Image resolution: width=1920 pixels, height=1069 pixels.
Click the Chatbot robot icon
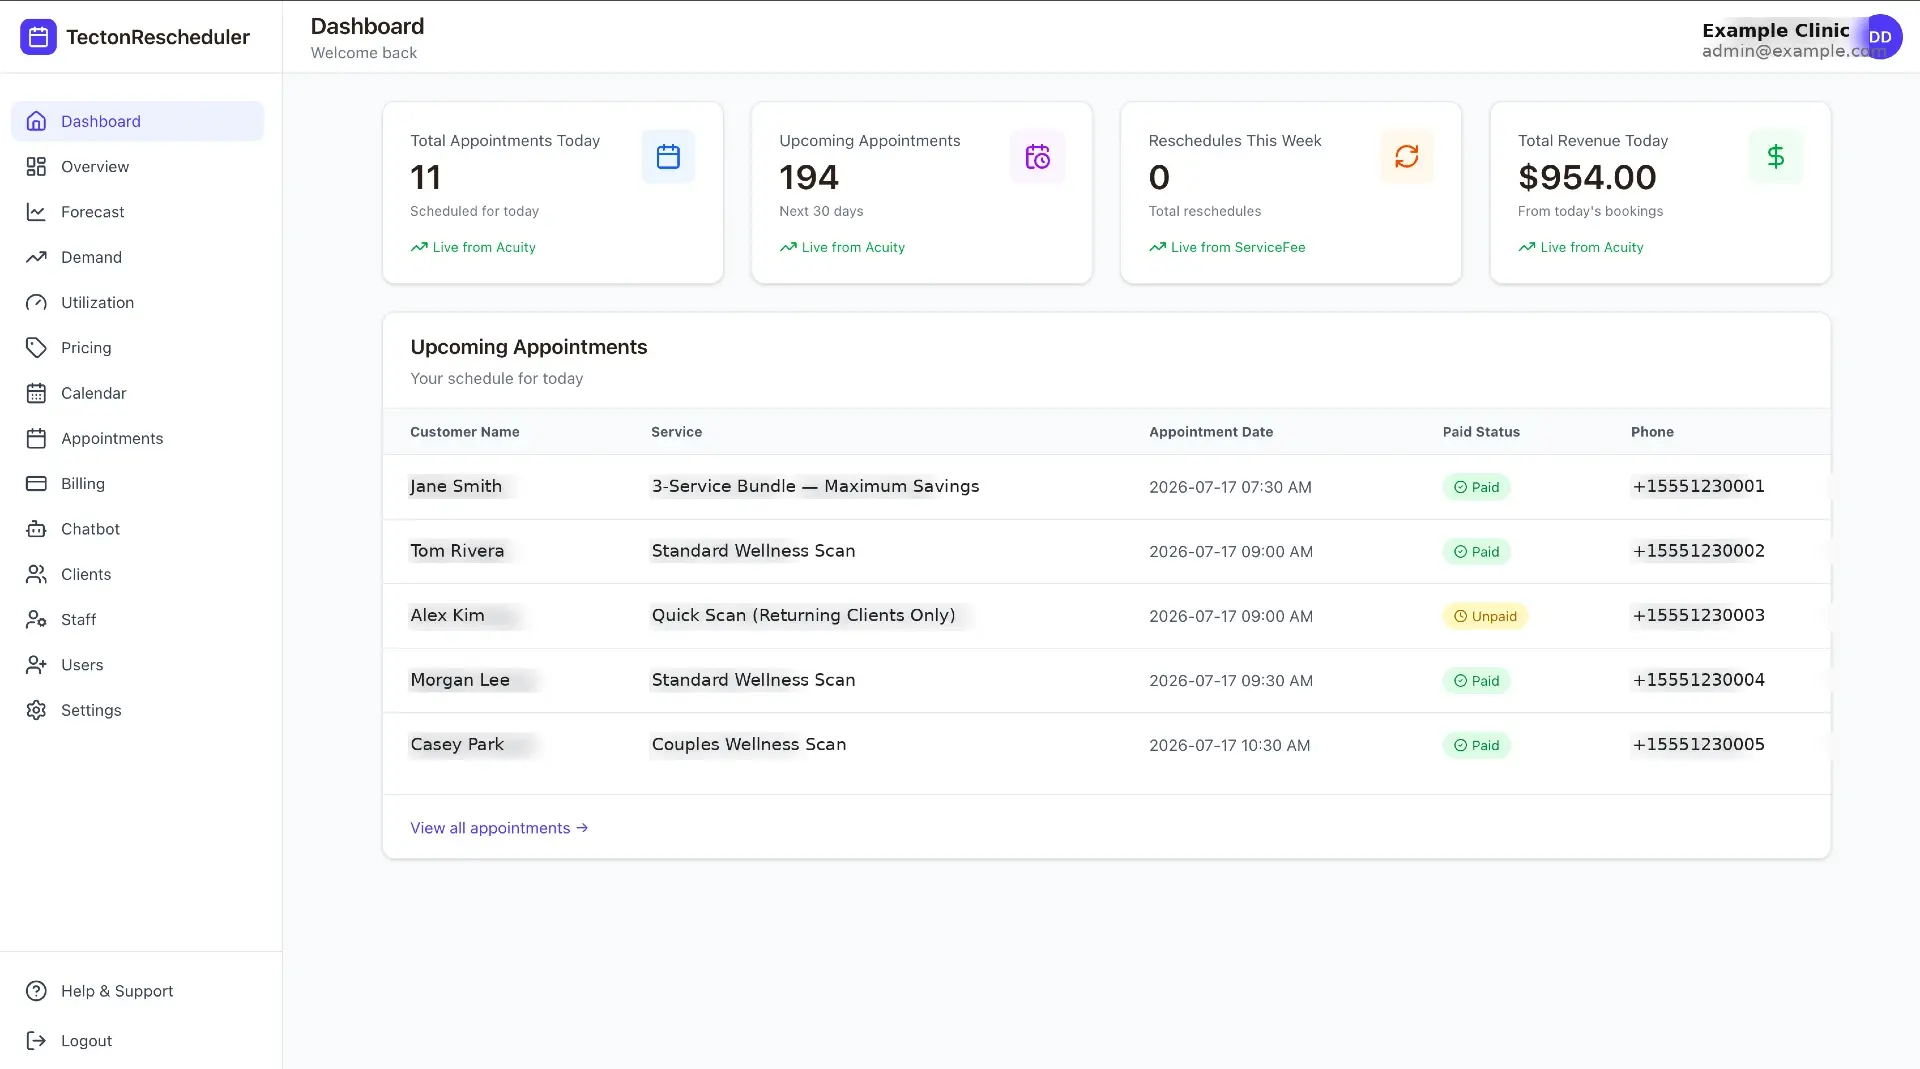tap(36, 529)
